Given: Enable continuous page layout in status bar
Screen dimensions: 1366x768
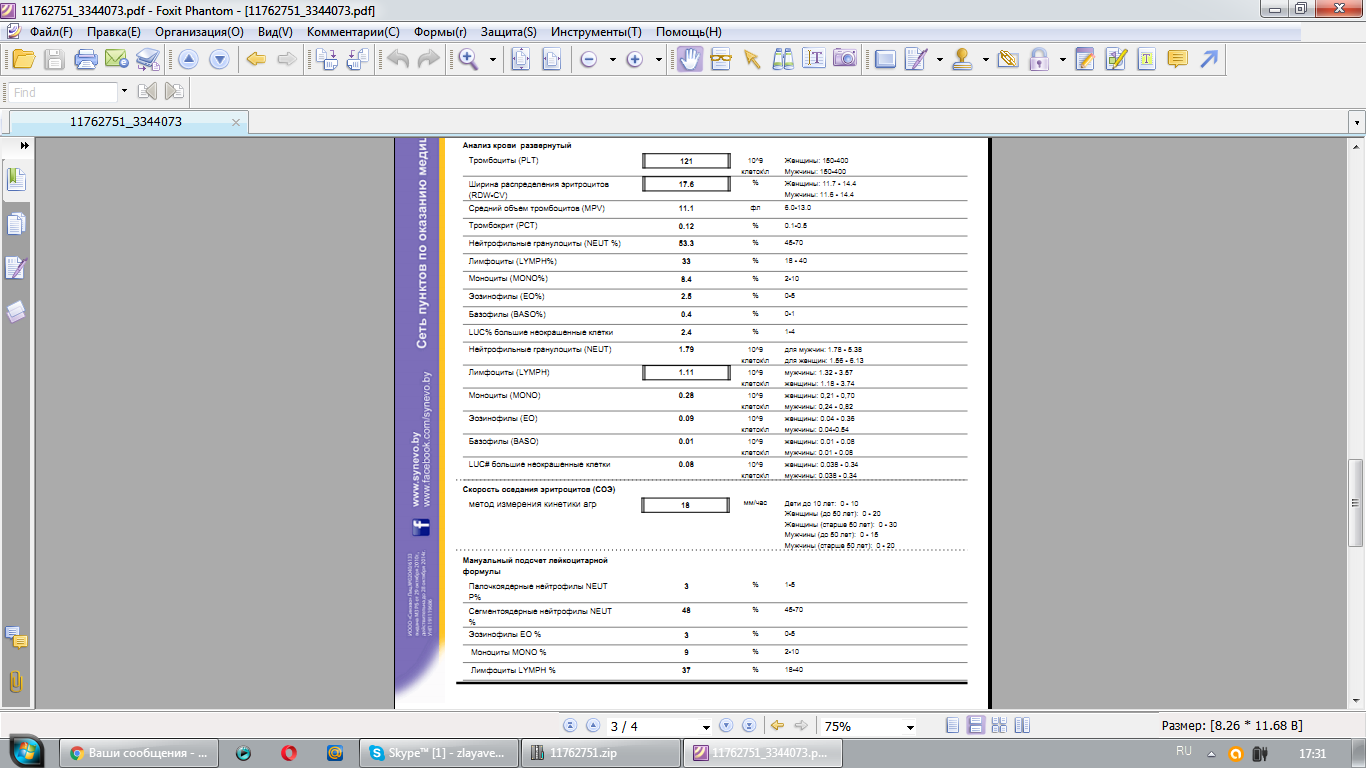Looking at the screenshot, I should (975, 726).
